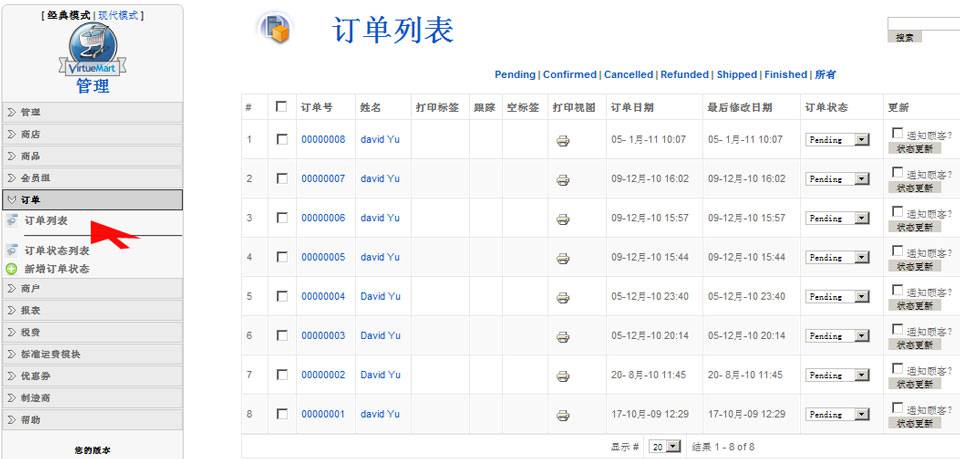This screenshot has width=960, height=459.
Task: Open status dropdown for order 00000003
Action: (837, 336)
